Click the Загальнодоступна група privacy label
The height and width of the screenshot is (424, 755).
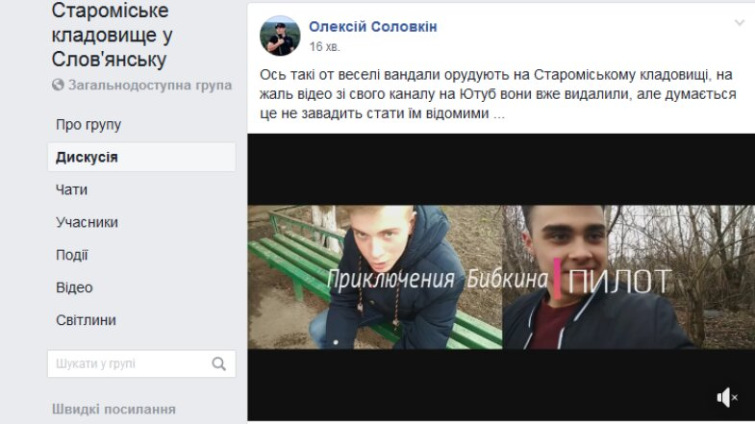(150, 85)
